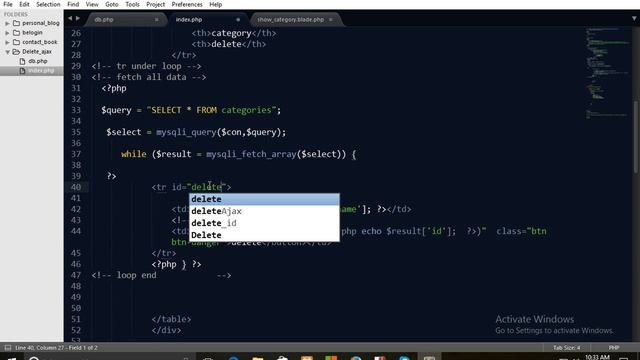Viewport: 640px width, 360px height.
Task: Click mysqli_fetch_array on line 37
Action: [251, 154]
